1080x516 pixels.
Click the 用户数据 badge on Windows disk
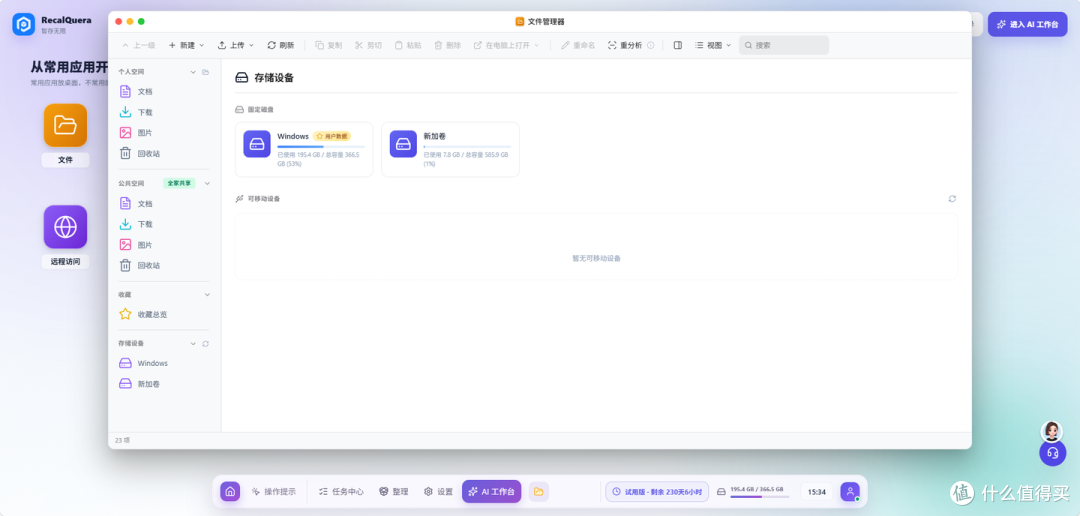click(332, 136)
